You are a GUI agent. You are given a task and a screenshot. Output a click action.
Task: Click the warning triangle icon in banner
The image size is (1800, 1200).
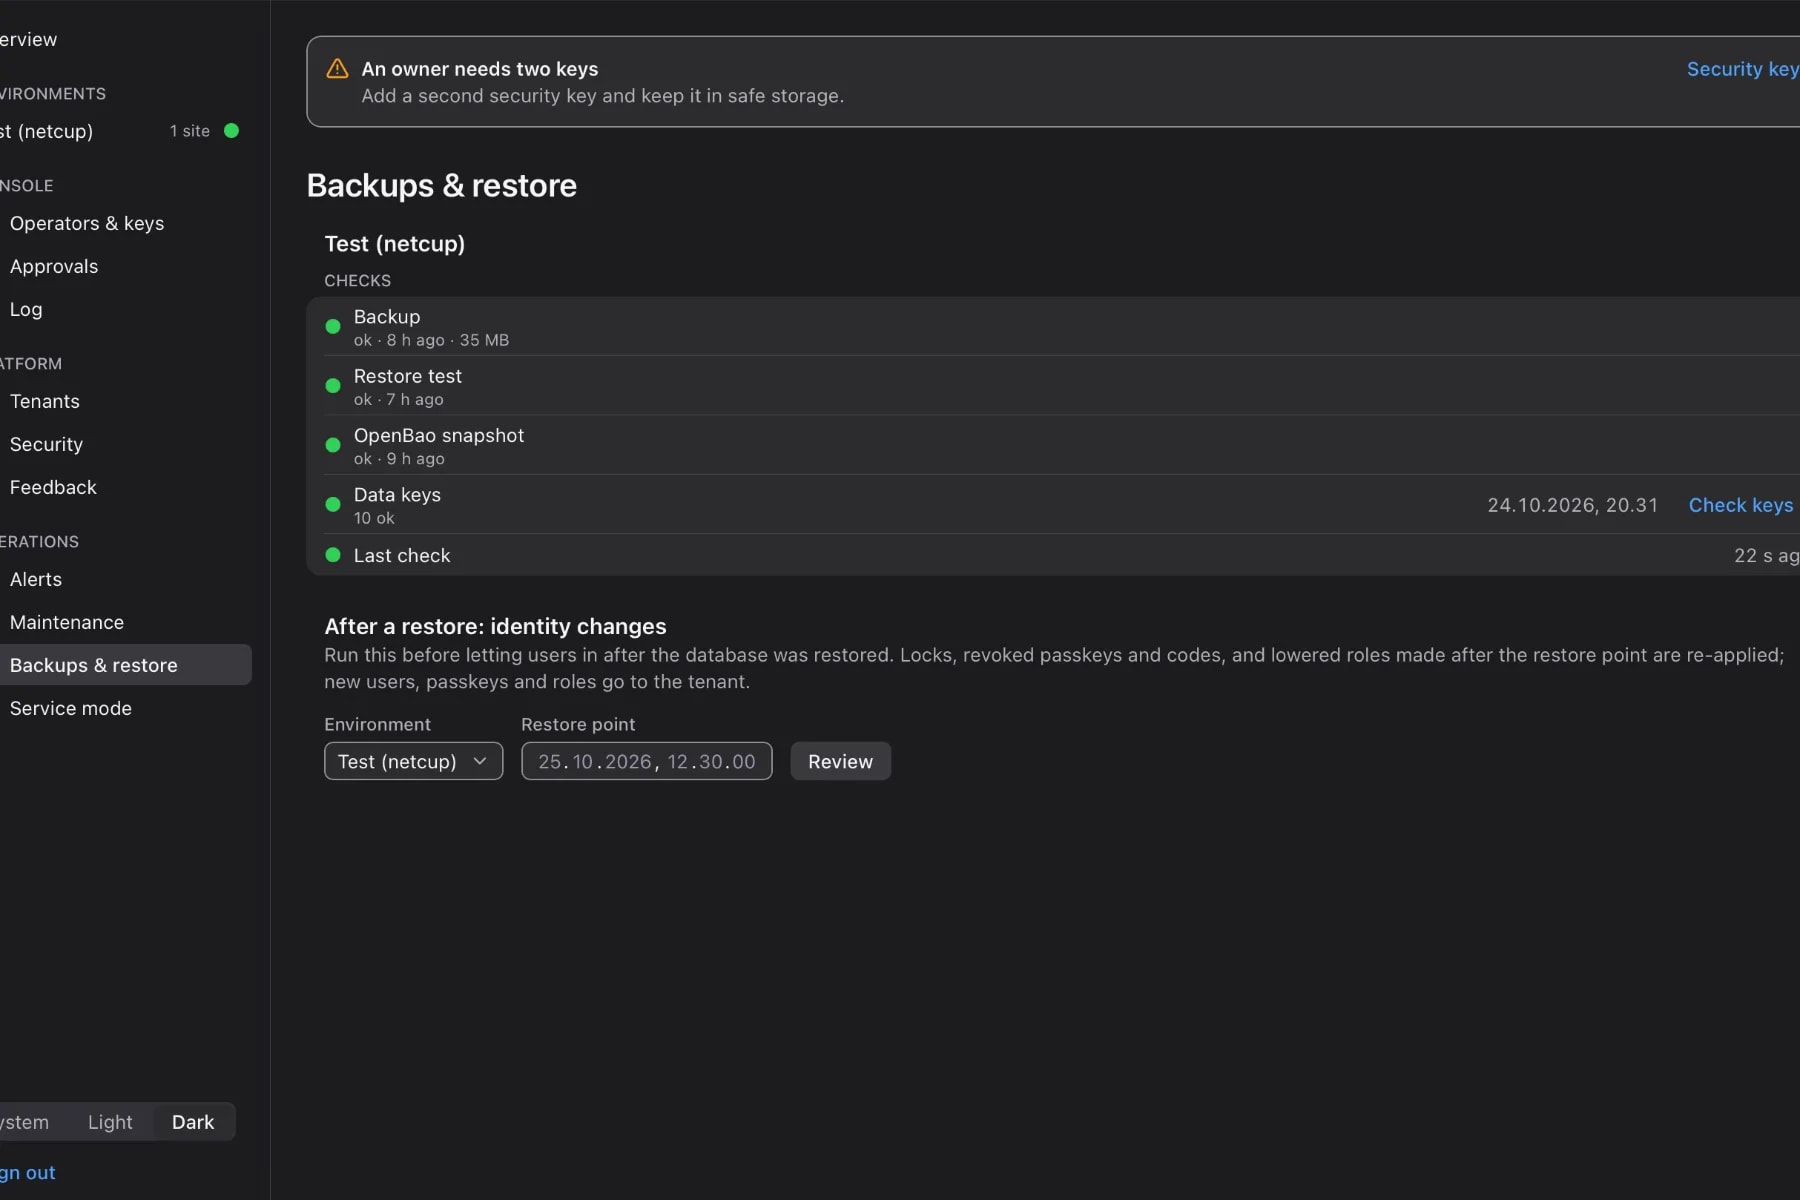click(x=337, y=68)
